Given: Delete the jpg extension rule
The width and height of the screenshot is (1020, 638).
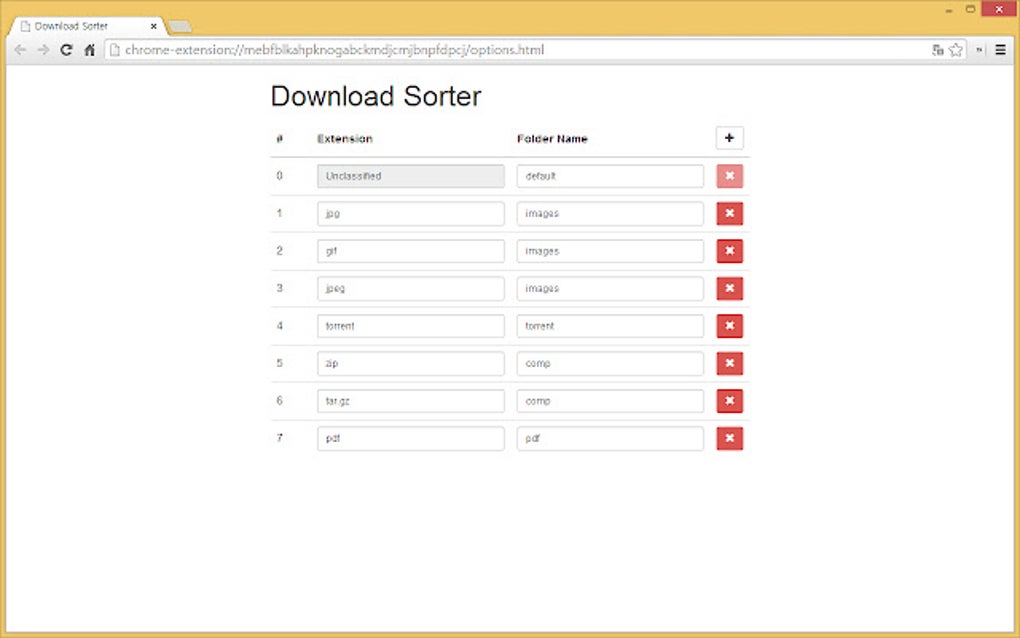Looking at the screenshot, I should [x=730, y=213].
